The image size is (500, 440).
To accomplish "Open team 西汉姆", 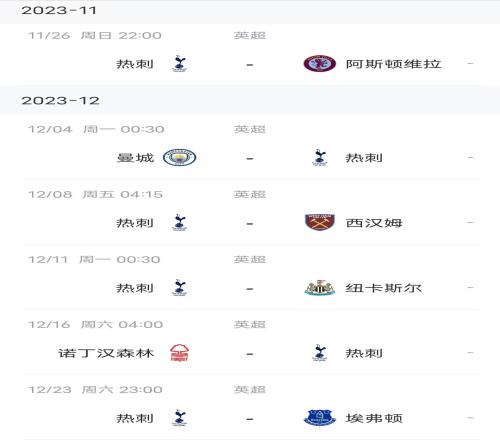I will click(x=374, y=223).
